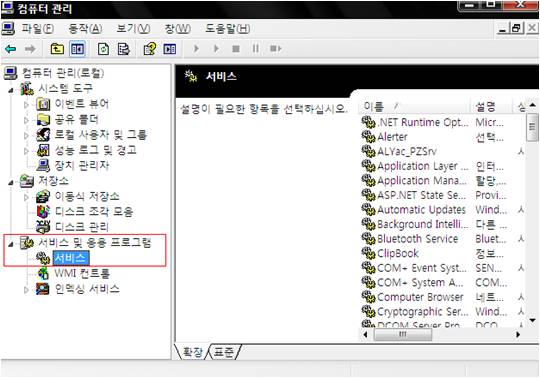Screen dimensions: 540x378
Task: Click the Pause service icon
Action: [x=255, y=49]
